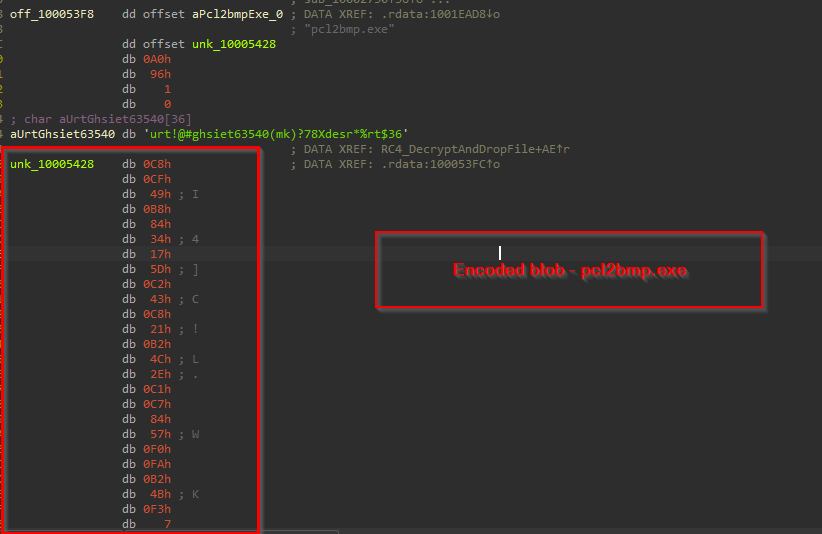822x534 pixels.
Task: Select the final db 7 byte value
Action: (167, 525)
